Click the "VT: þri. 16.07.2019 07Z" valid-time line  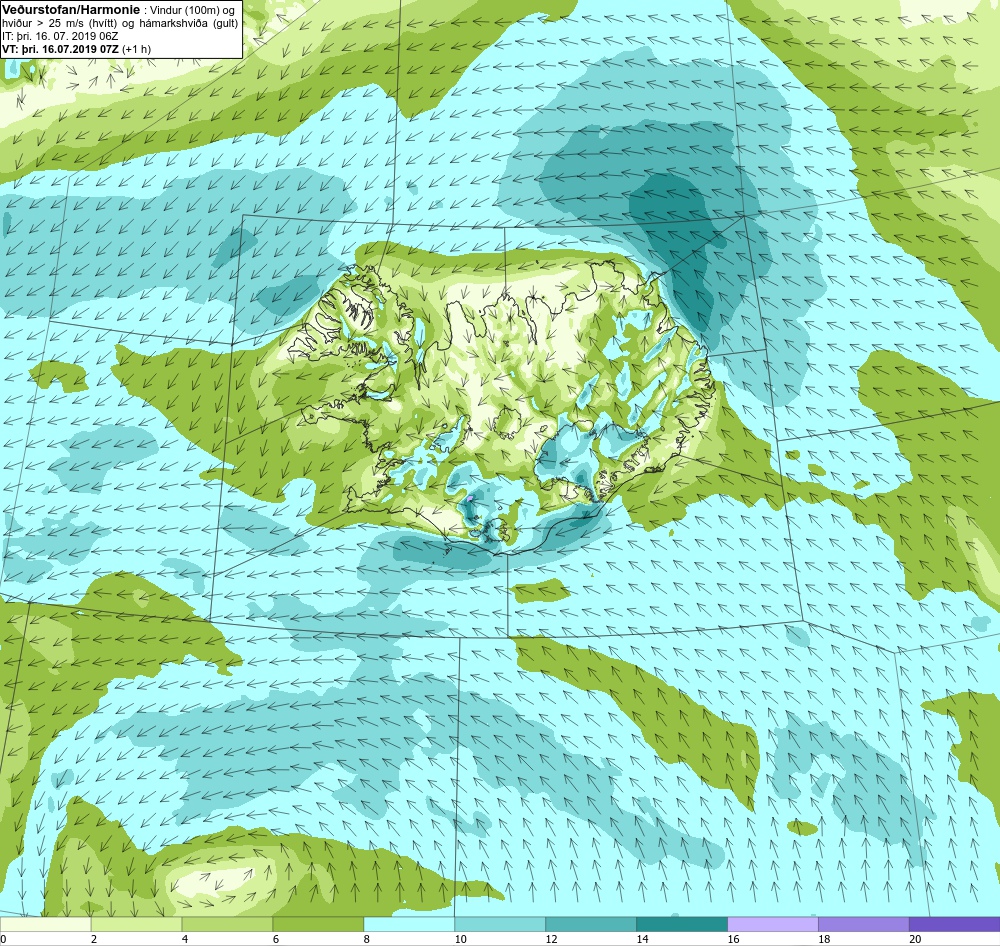click(x=61, y=49)
